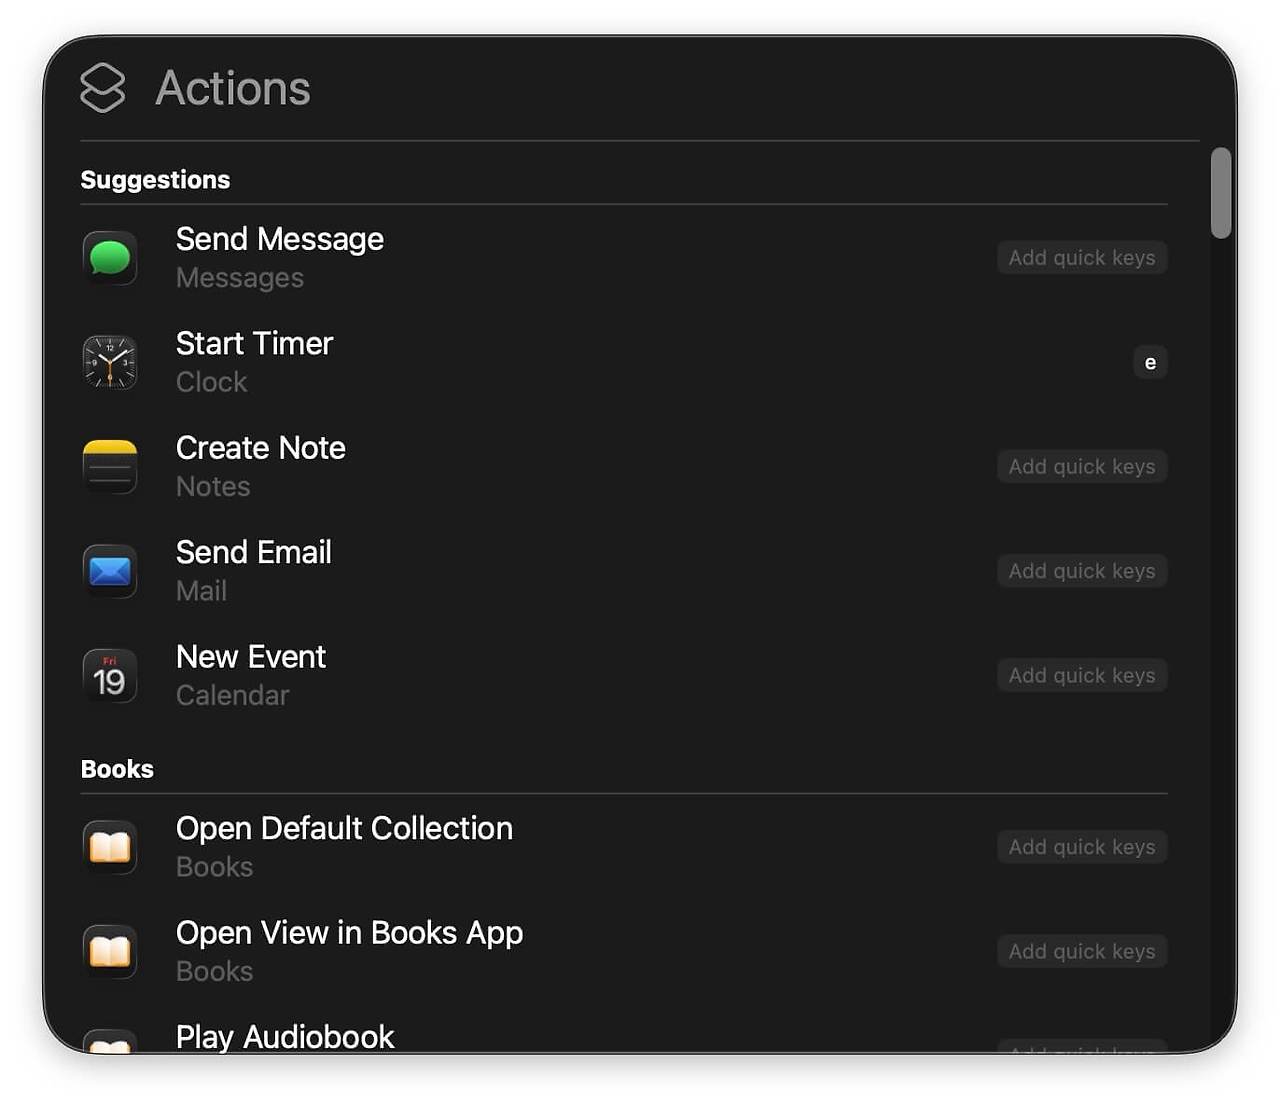Click the Clock subtitle under Start Timer
1280x1104 pixels.
coord(211,382)
